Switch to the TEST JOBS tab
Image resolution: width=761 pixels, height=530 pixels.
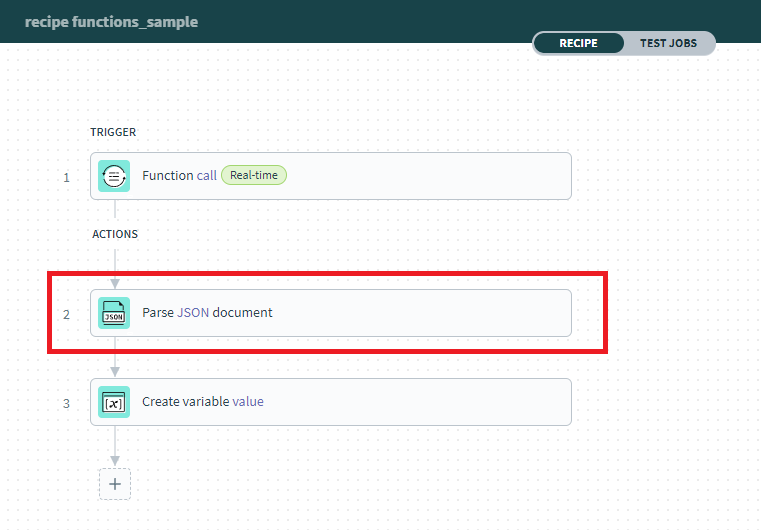pyautogui.click(x=668, y=43)
